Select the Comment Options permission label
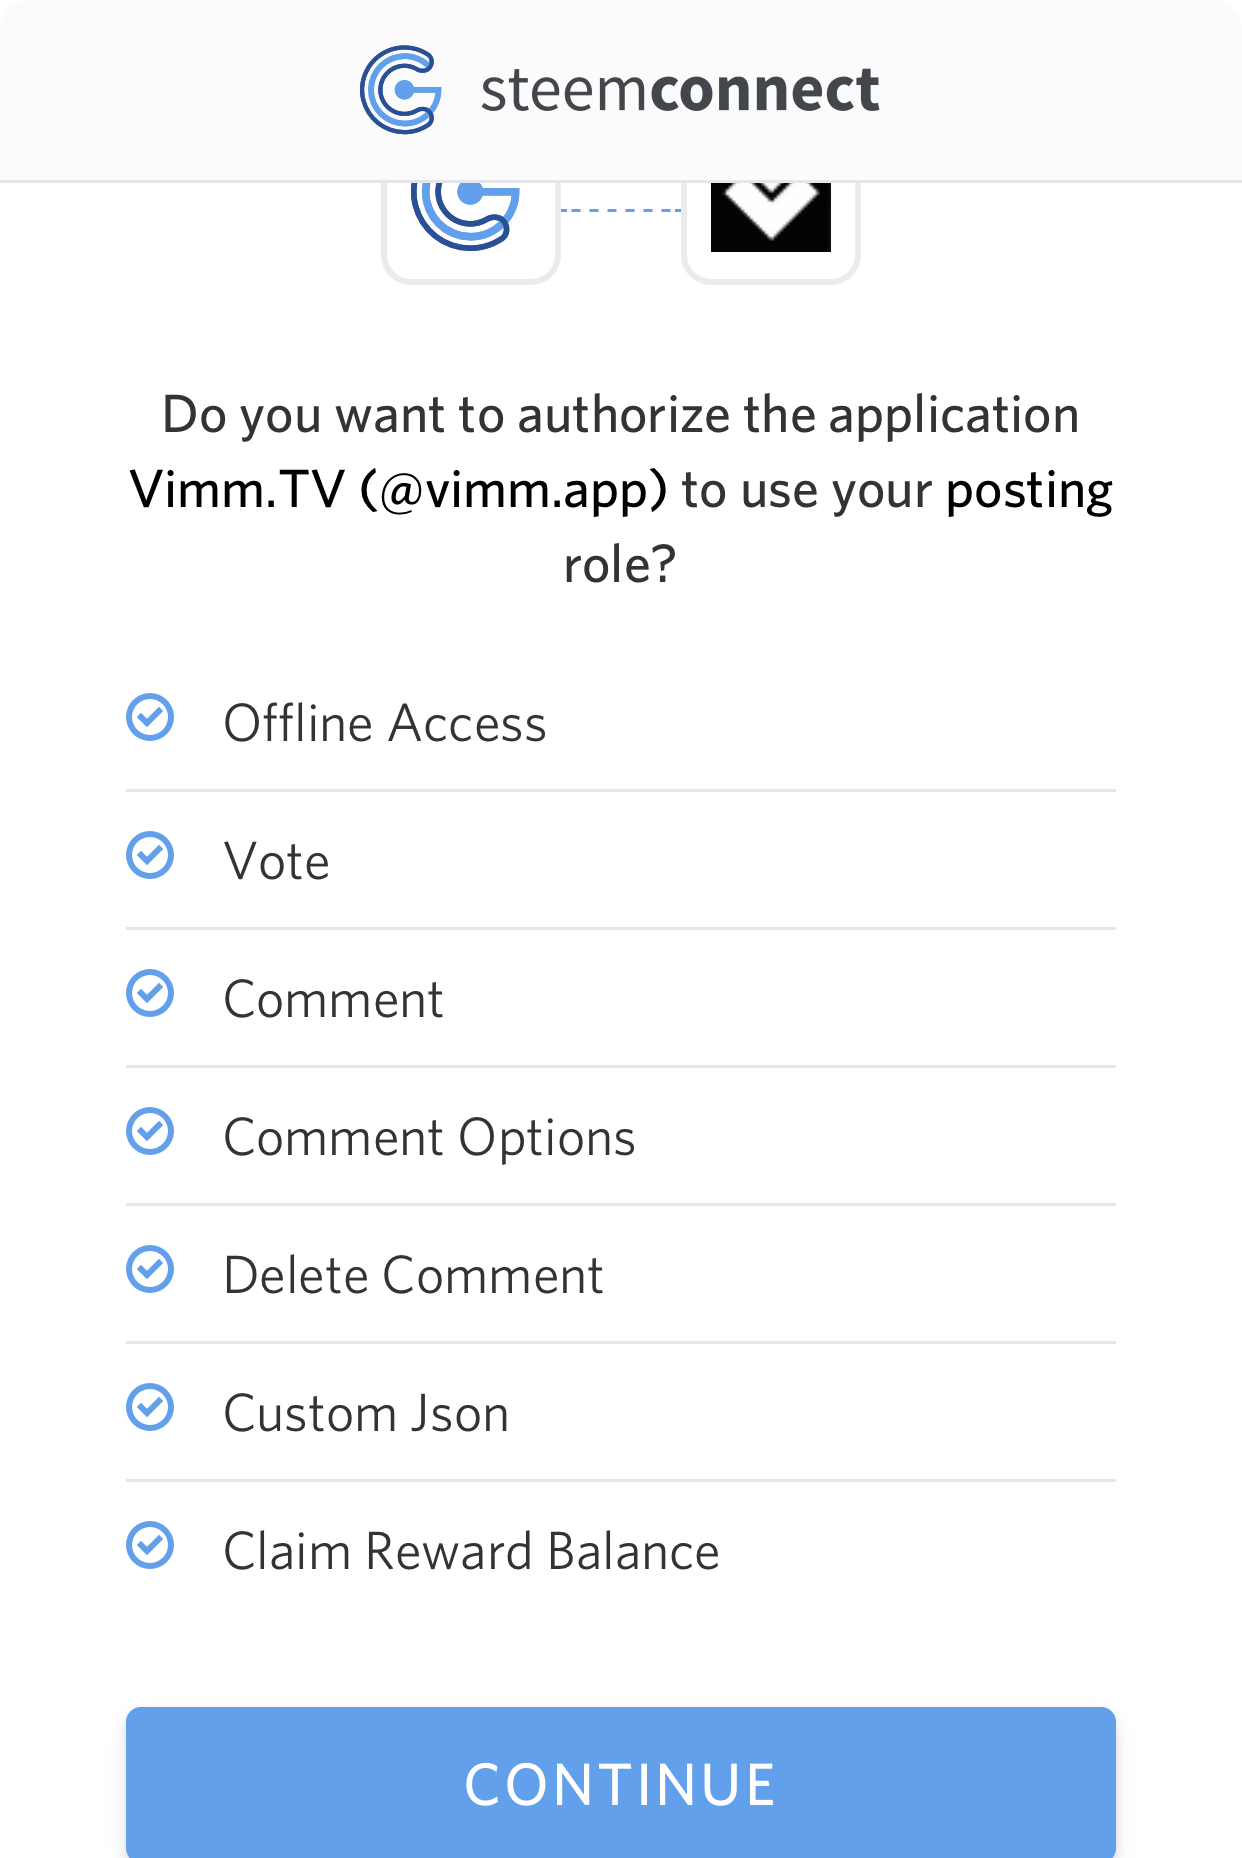 pos(429,1137)
